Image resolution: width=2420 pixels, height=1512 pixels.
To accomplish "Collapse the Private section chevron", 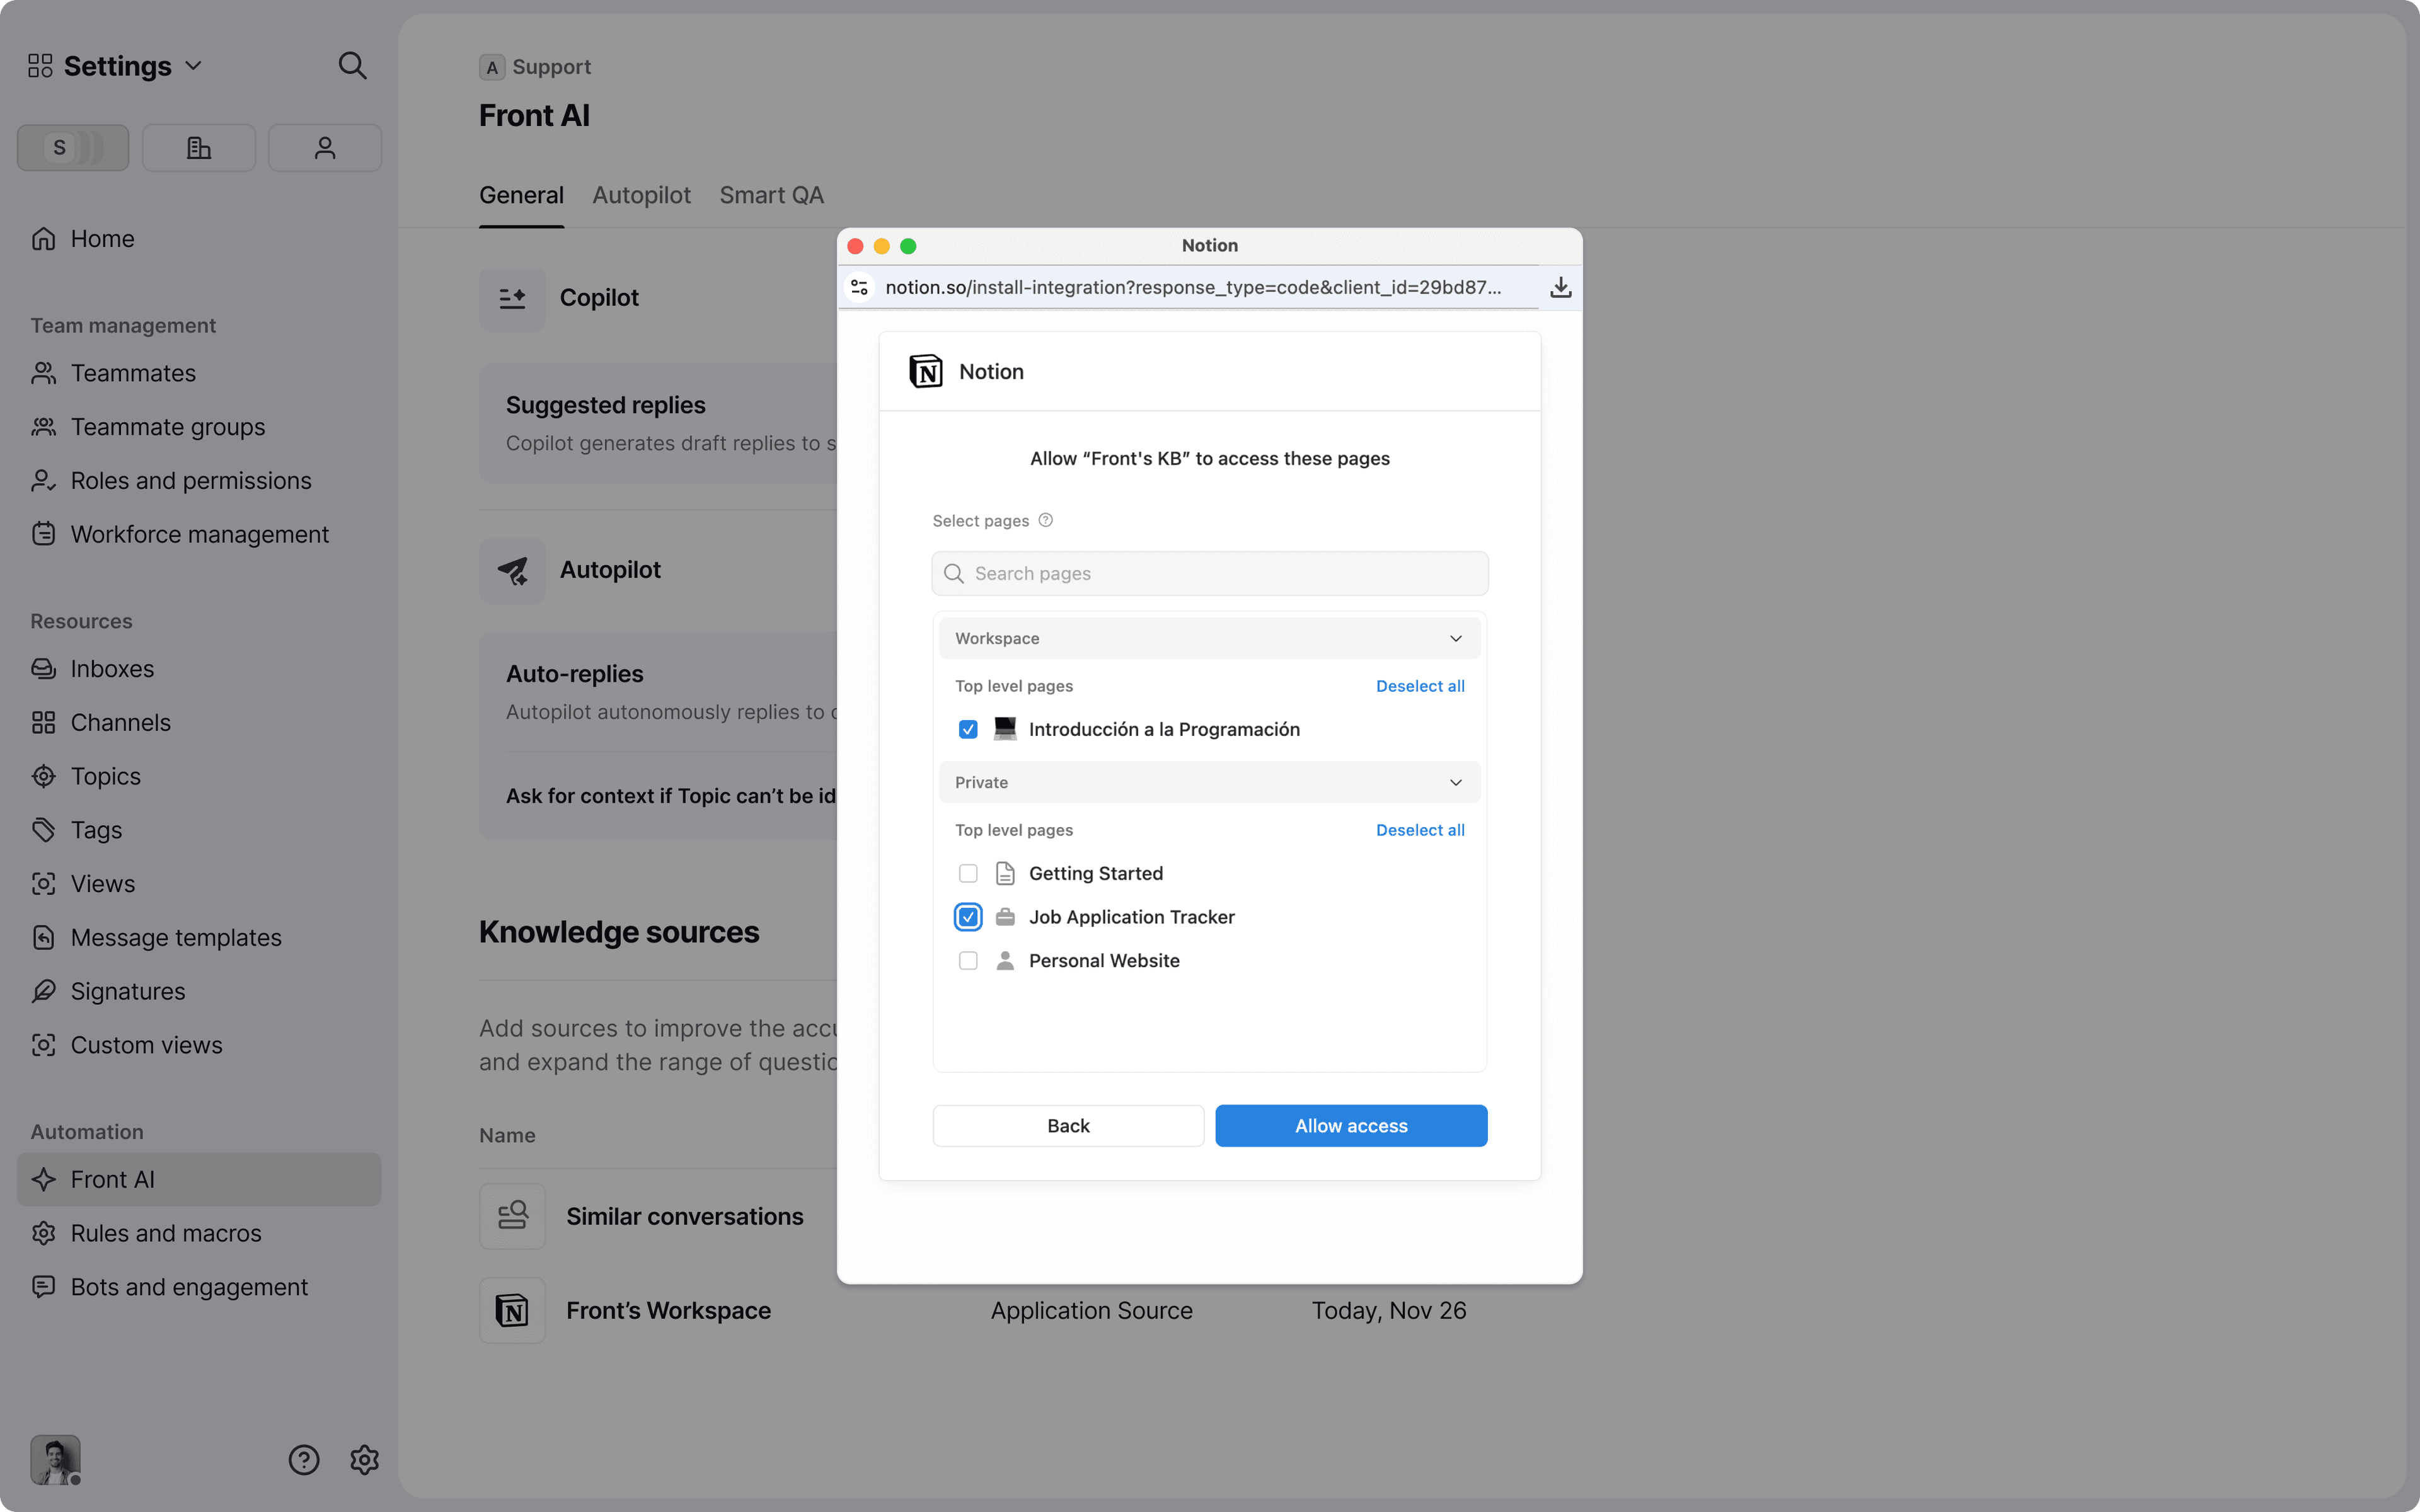I will [x=1456, y=782].
